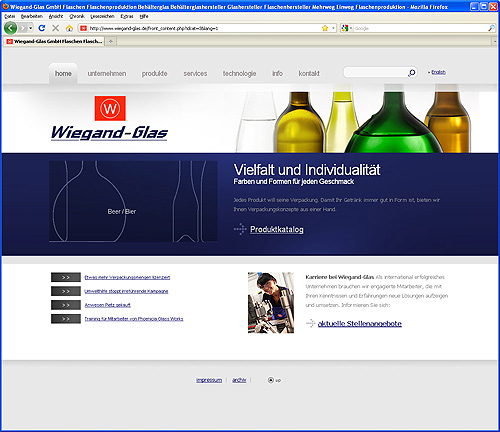The image size is (500, 432).
Task: Open the Google search engine selector
Action: [x=347, y=28]
